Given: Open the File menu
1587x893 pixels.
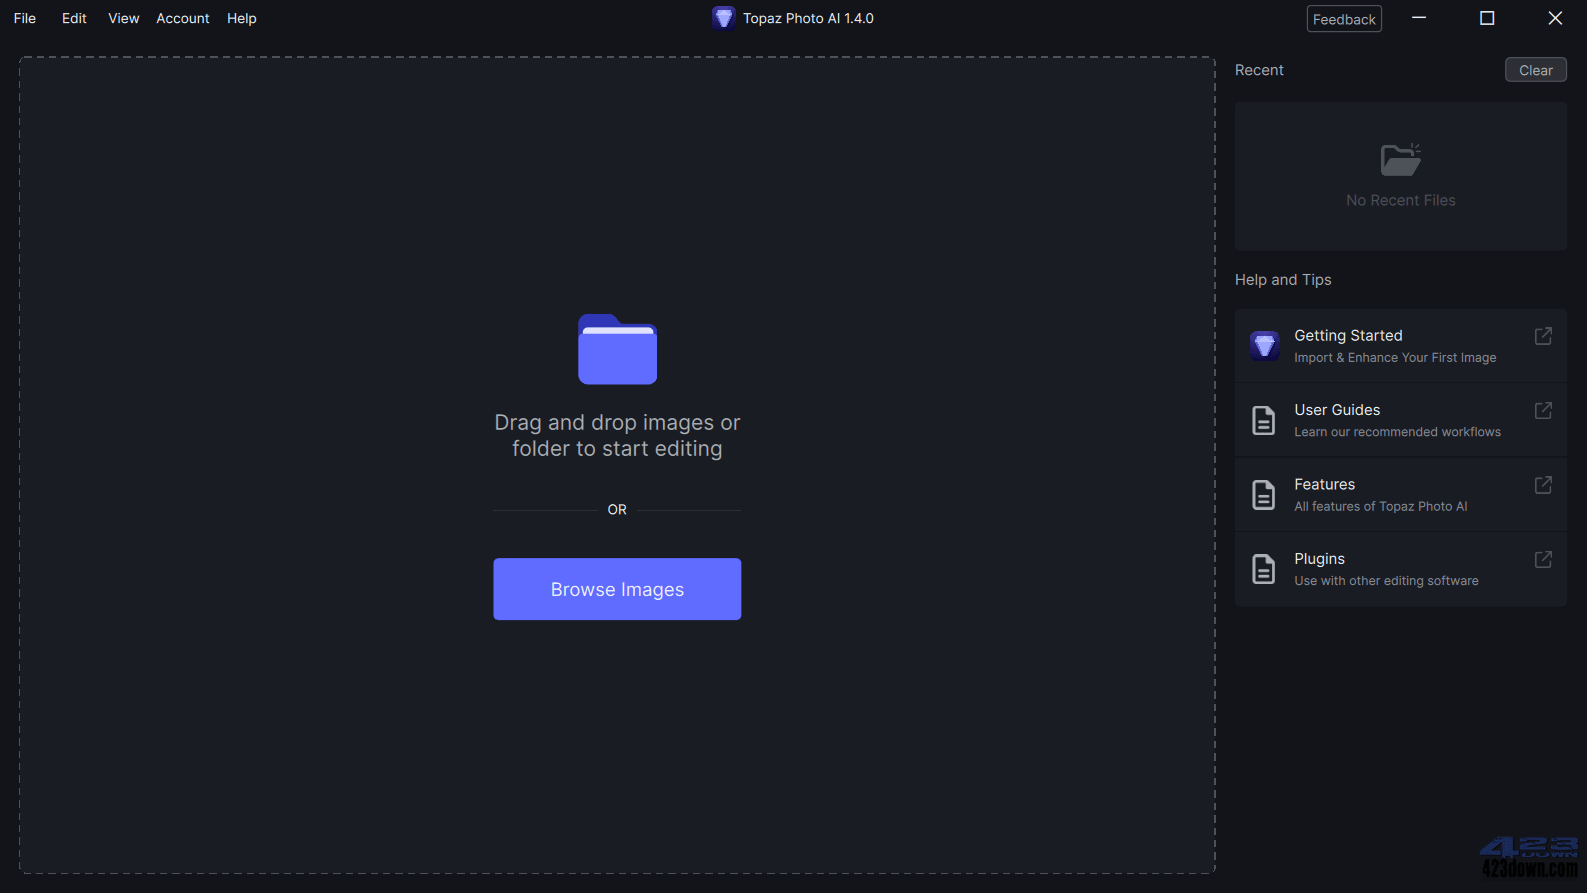Looking at the screenshot, I should pyautogui.click(x=25, y=18).
